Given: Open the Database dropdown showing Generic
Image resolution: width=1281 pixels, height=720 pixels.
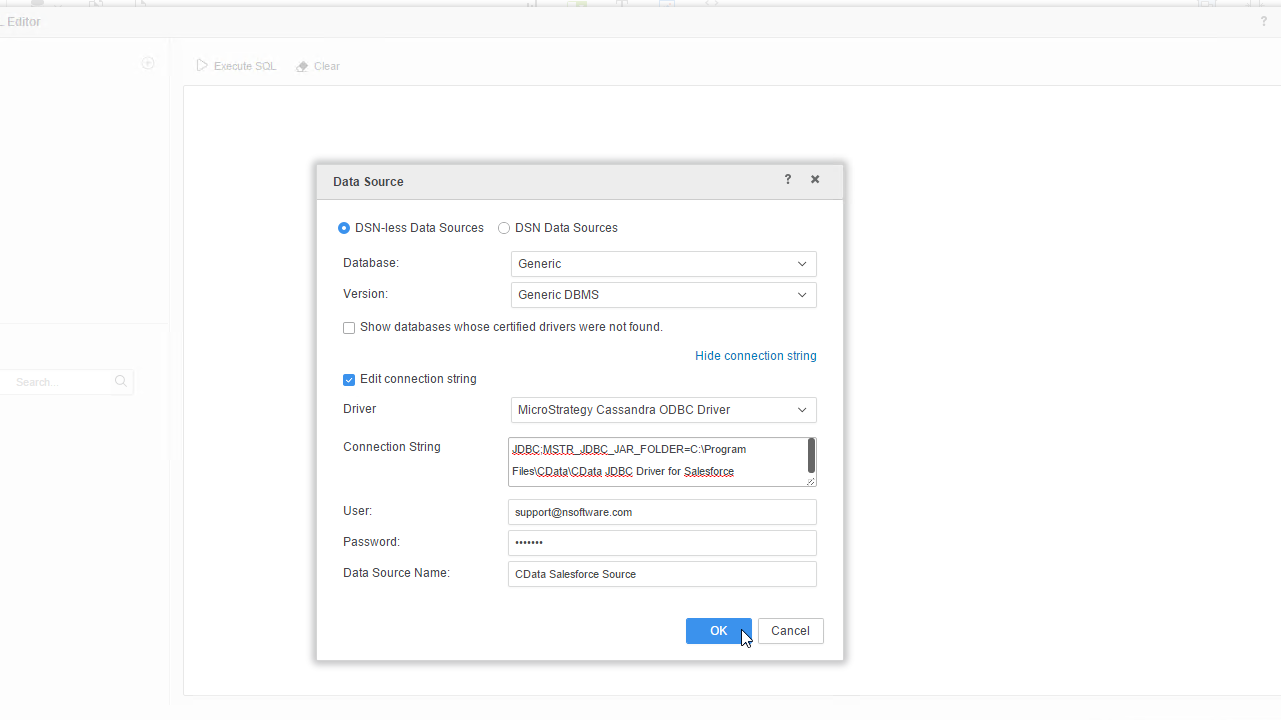Looking at the screenshot, I should coord(663,263).
